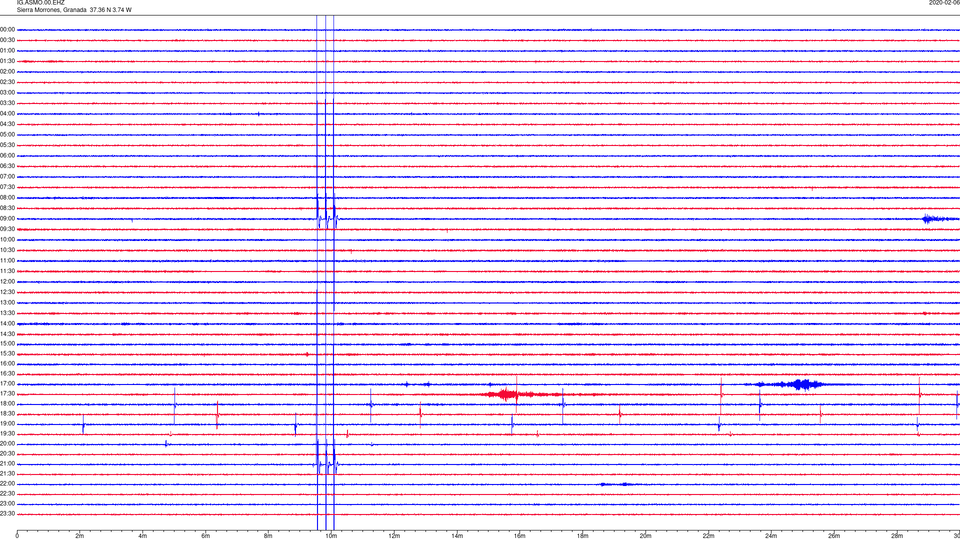The width and height of the screenshot is (960, 540).
Task: Select the 20:00 time label
Action: 7,444
